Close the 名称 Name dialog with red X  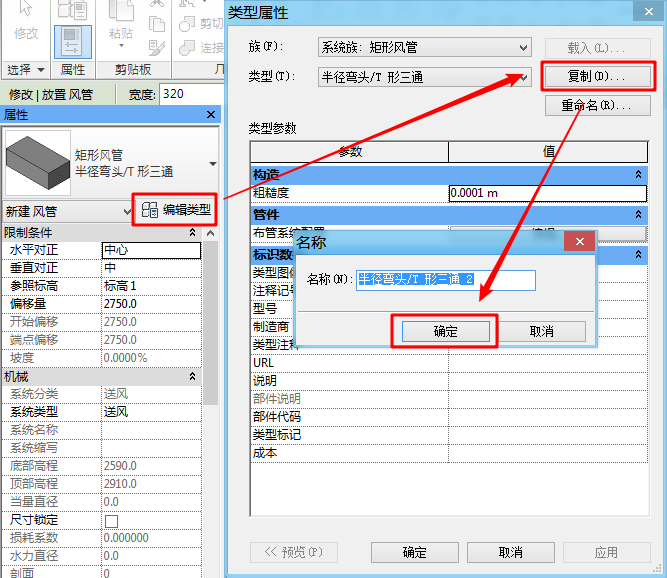point(579,242)
